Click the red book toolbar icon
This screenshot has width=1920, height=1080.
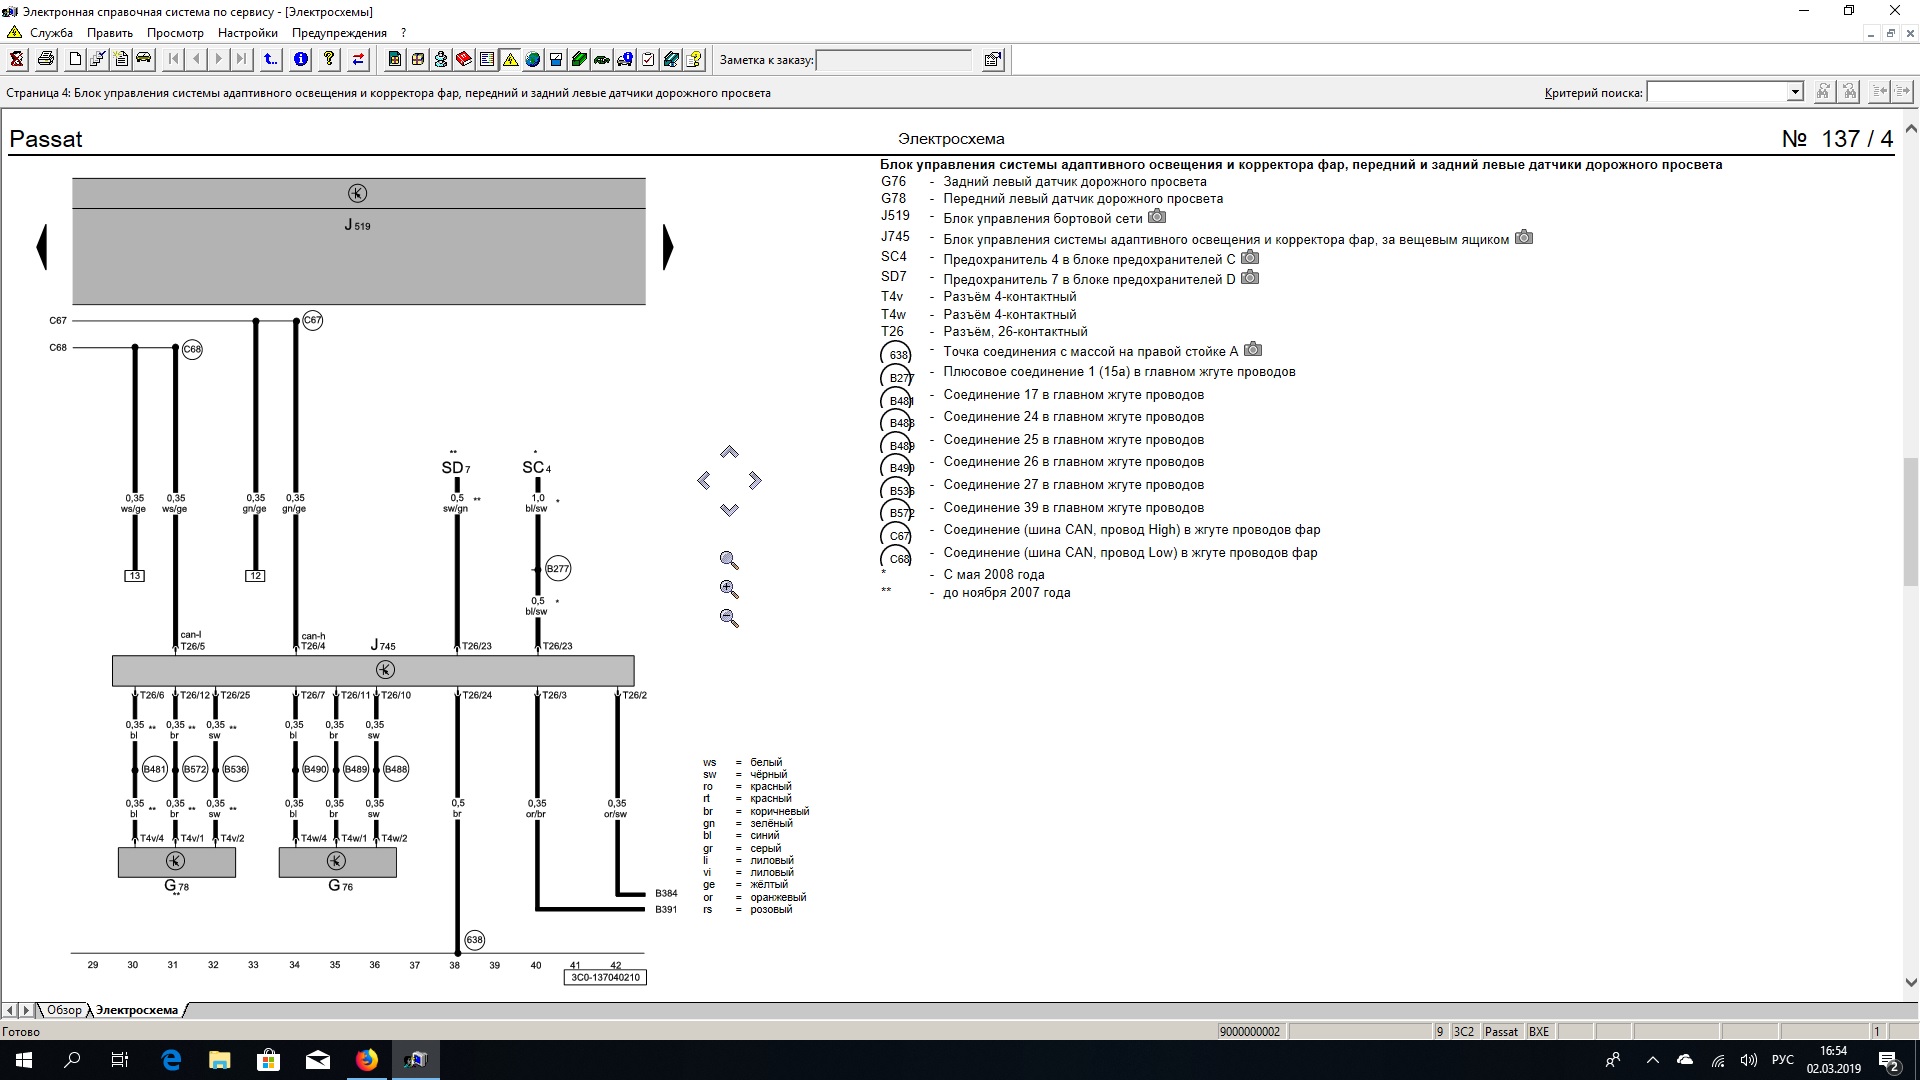[x=464, y=60]
